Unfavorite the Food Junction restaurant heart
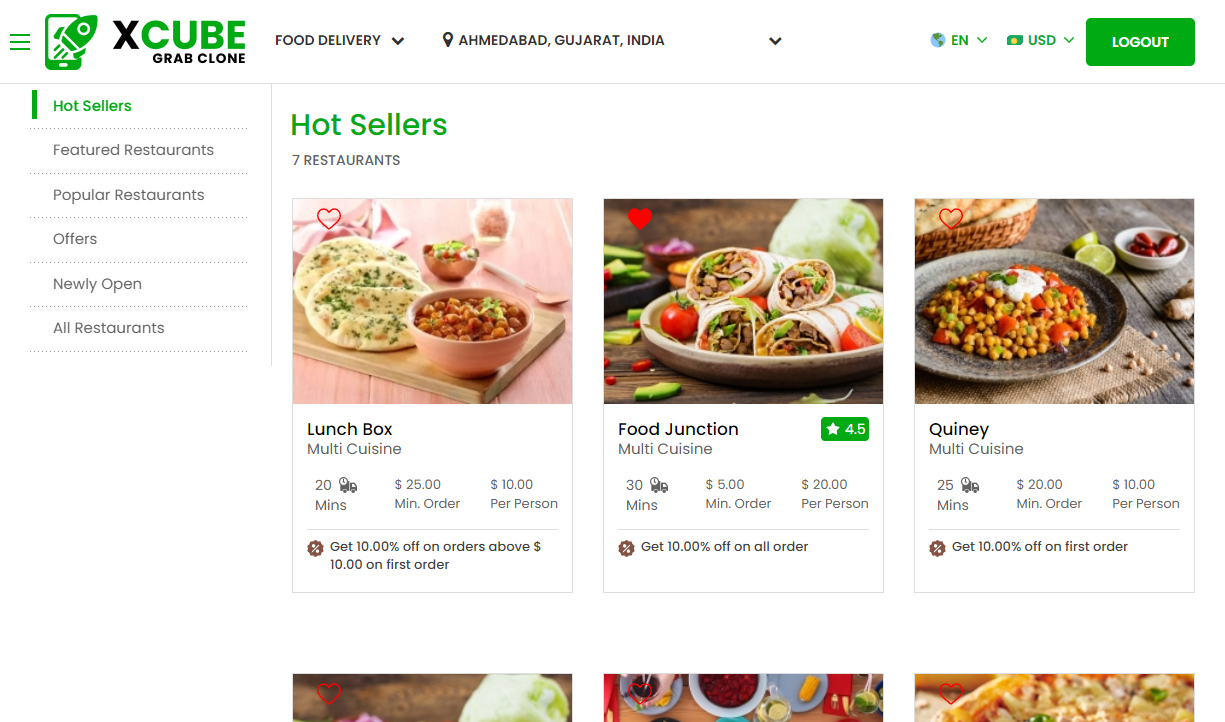Screen dimensions: 1225x722 (639, 218)
